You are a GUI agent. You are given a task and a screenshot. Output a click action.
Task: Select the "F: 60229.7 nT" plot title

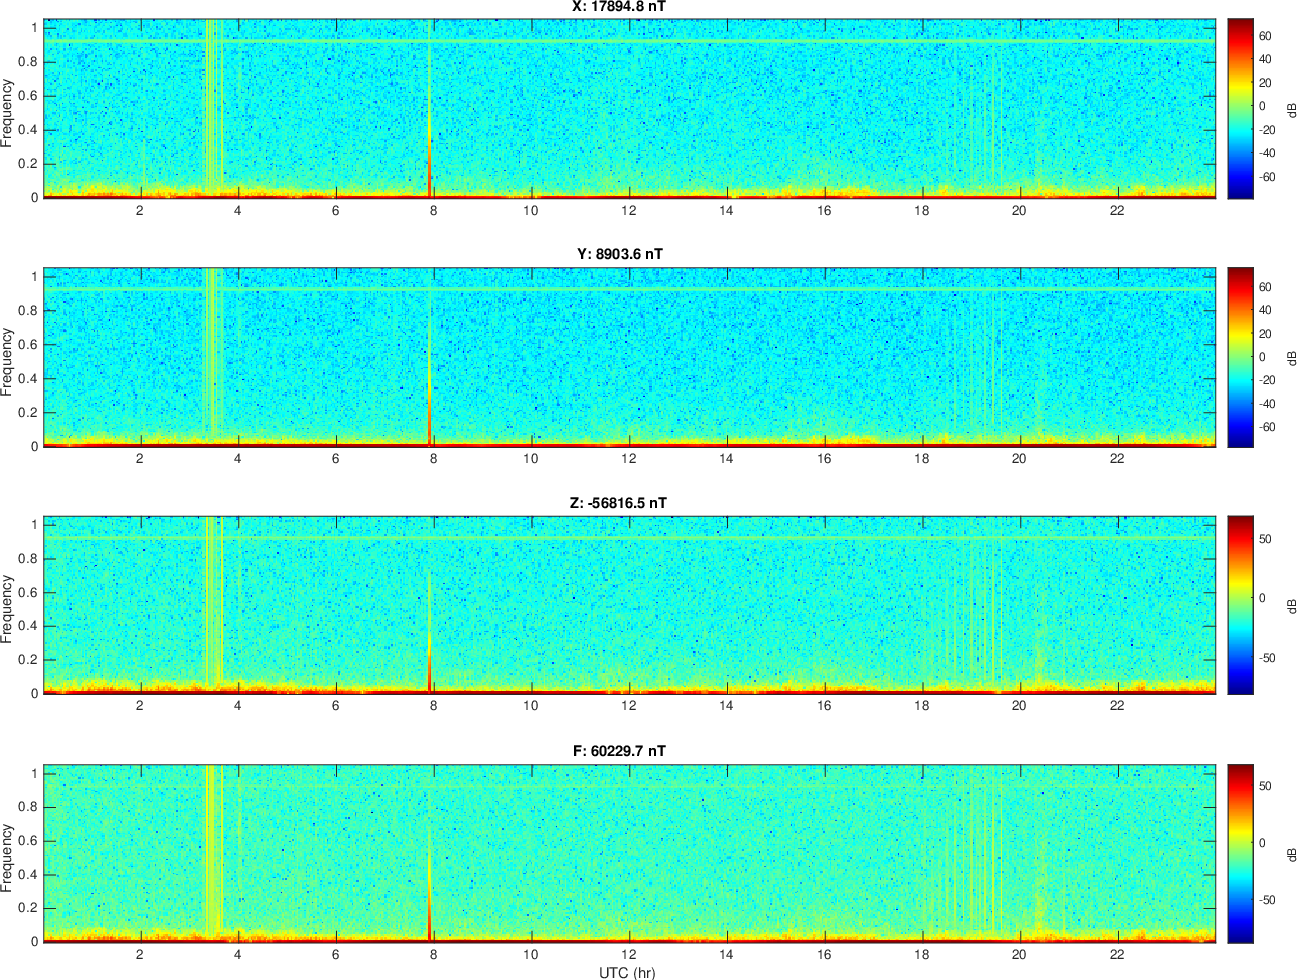tap(619, 751)
